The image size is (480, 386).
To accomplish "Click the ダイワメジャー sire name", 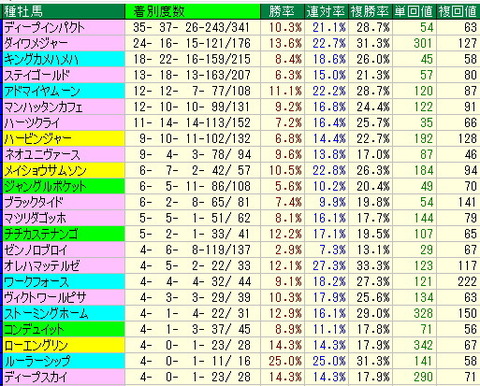I will [64, 43].
